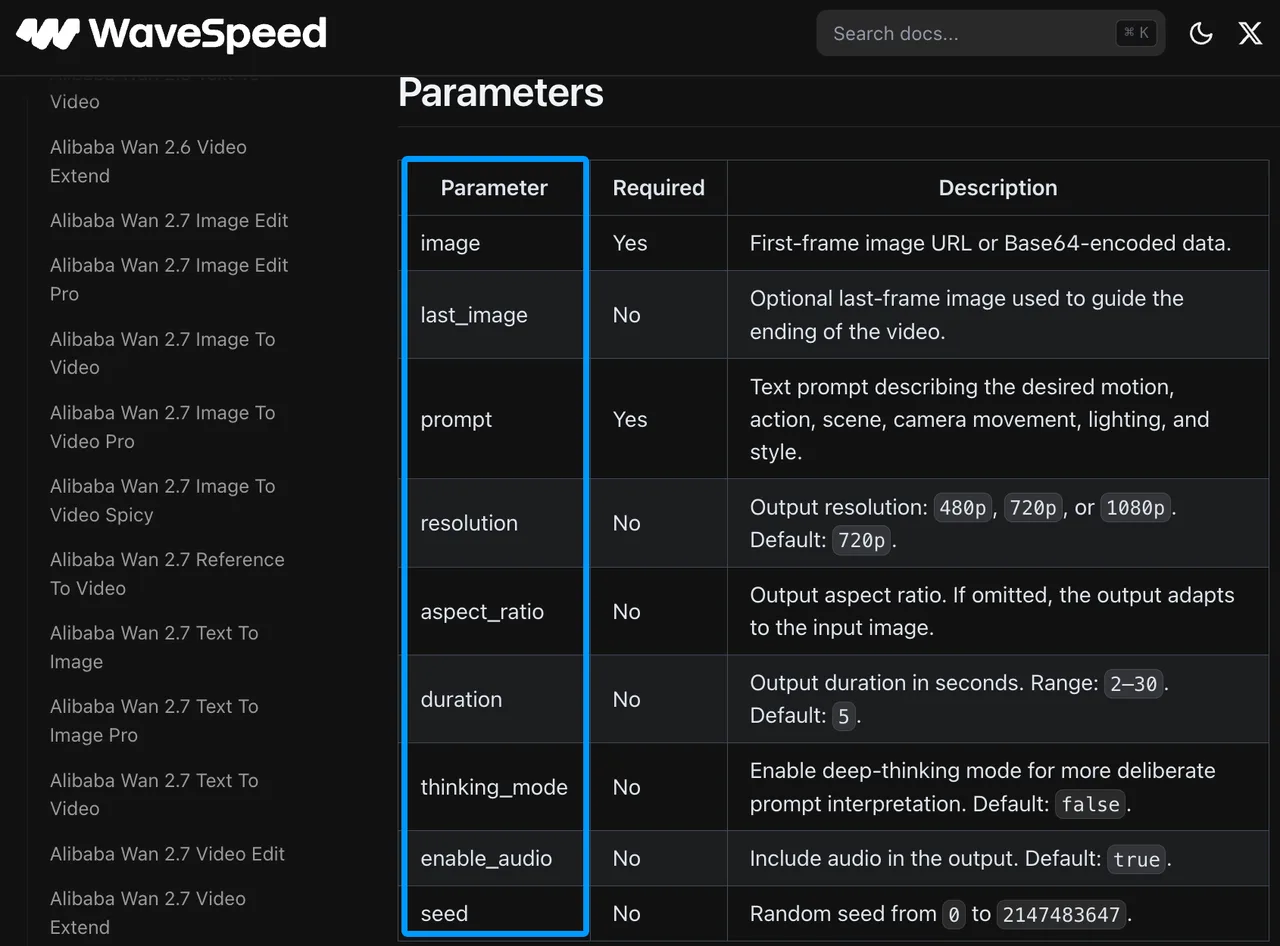
Task: Click the seed minimum value '0'
Action: 953,914
